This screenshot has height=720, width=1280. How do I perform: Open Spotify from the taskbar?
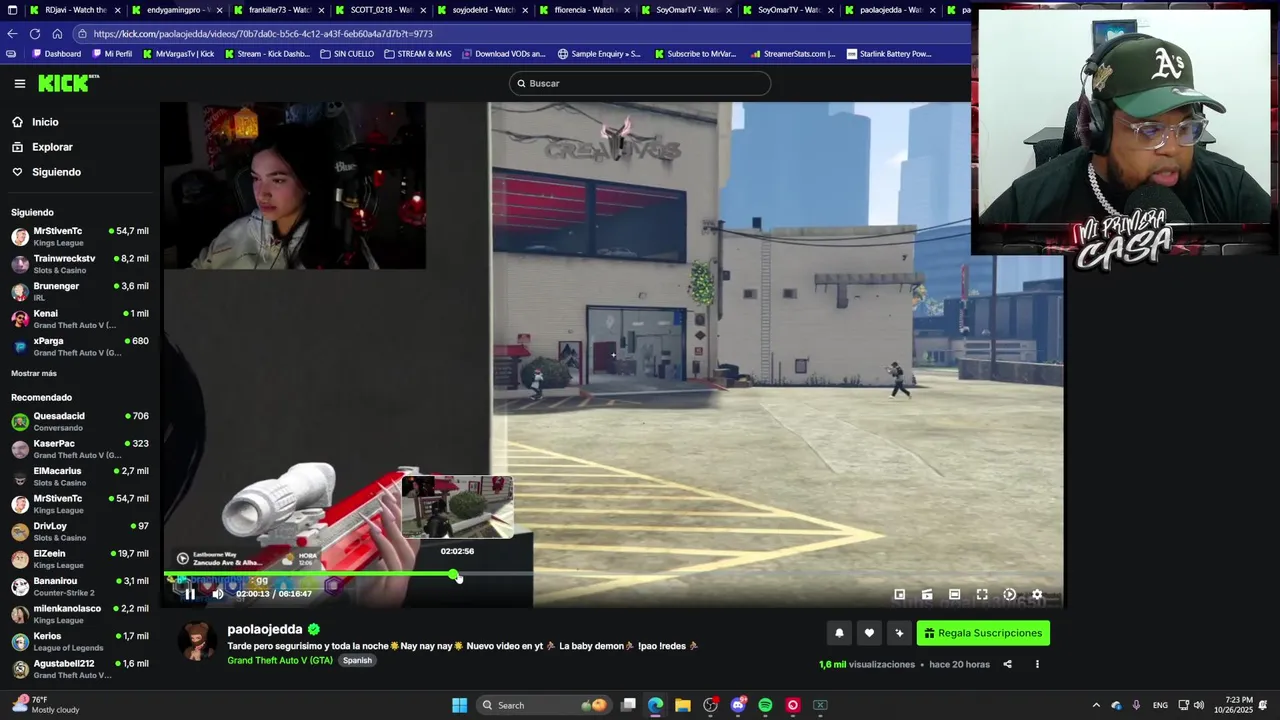(x=765, y=705)
